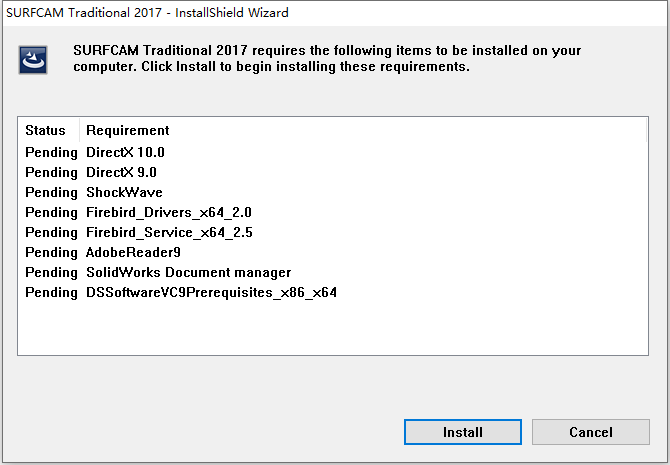
Task: Click the InstallShield Wizard title bar
Action: click(x=335, y=12)
